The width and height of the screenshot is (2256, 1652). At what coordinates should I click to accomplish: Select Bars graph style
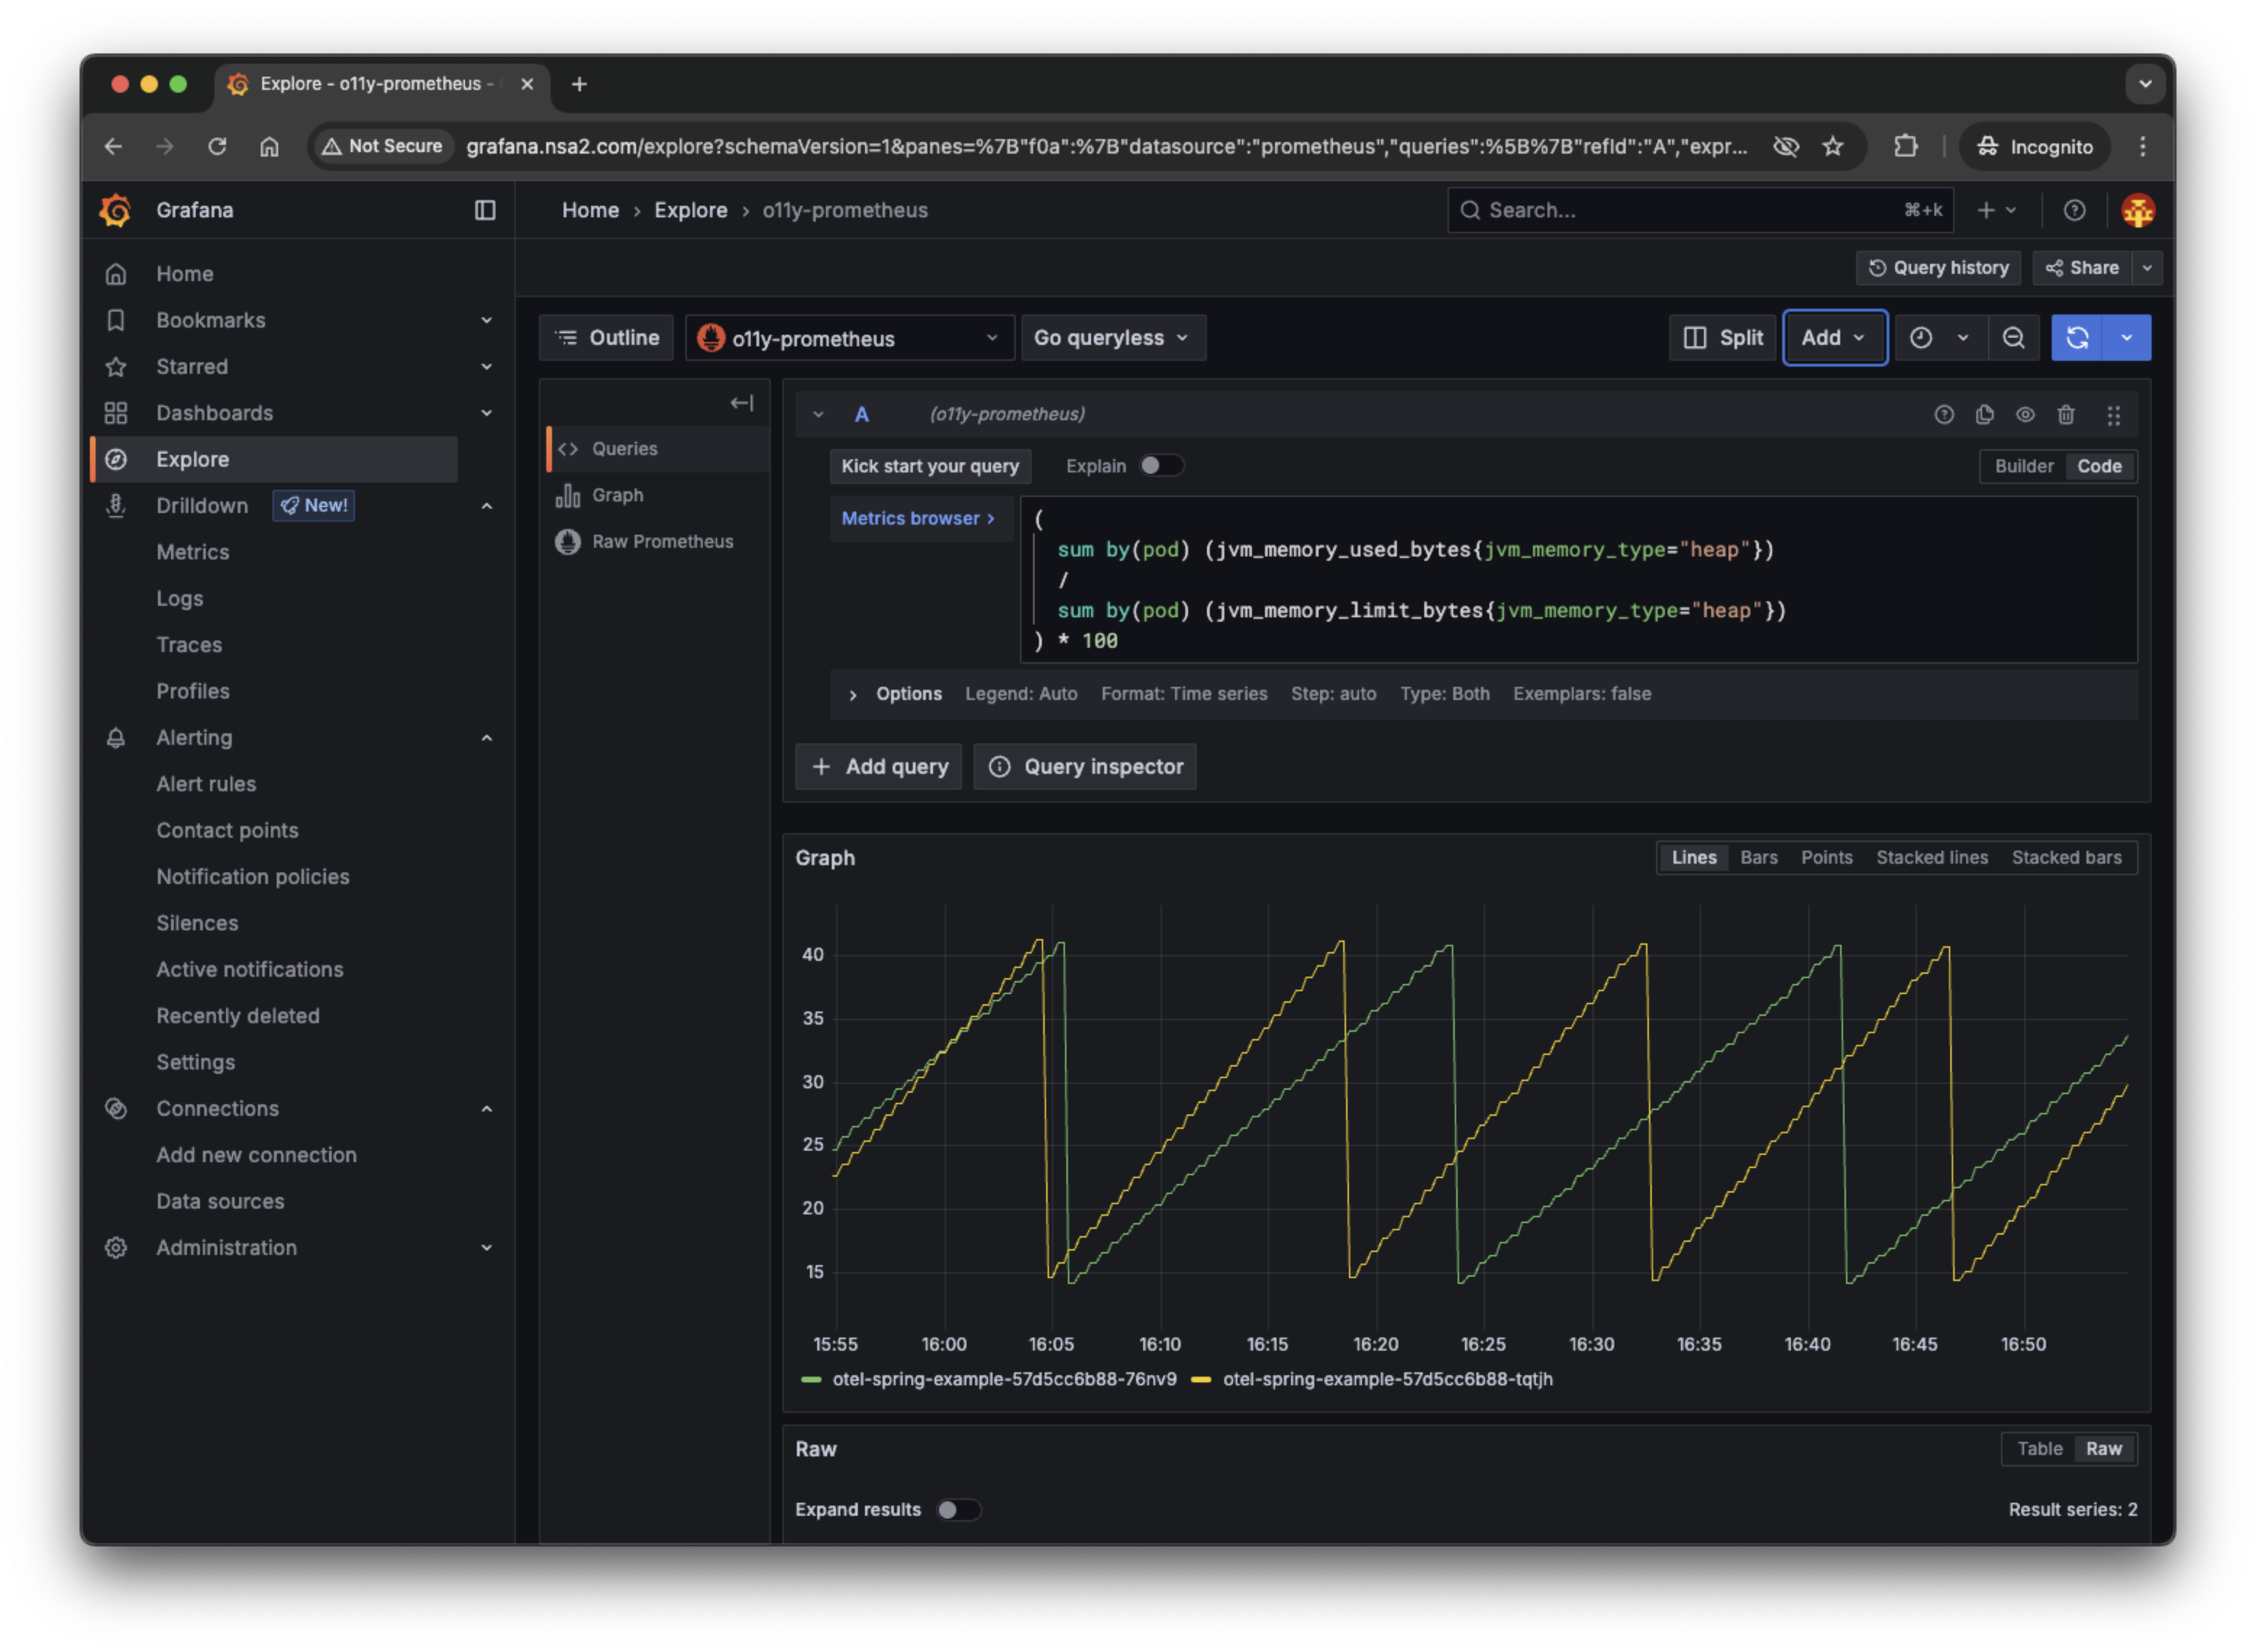point(1758,858)
